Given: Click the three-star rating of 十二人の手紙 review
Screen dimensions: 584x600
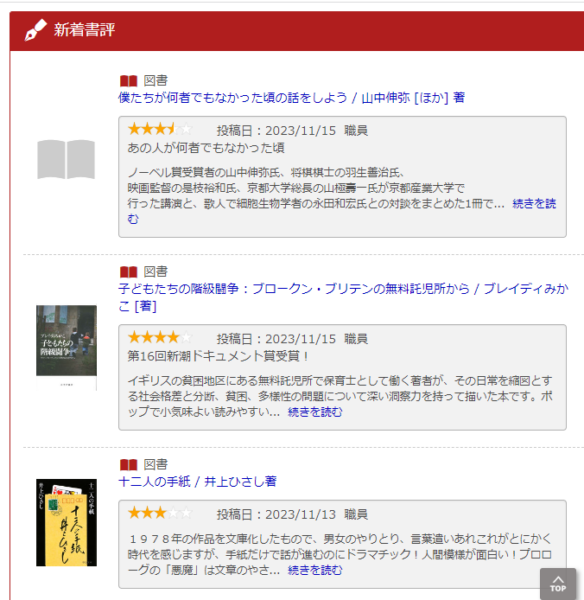Looking at the screenshot, I should [x=160, y=512].
